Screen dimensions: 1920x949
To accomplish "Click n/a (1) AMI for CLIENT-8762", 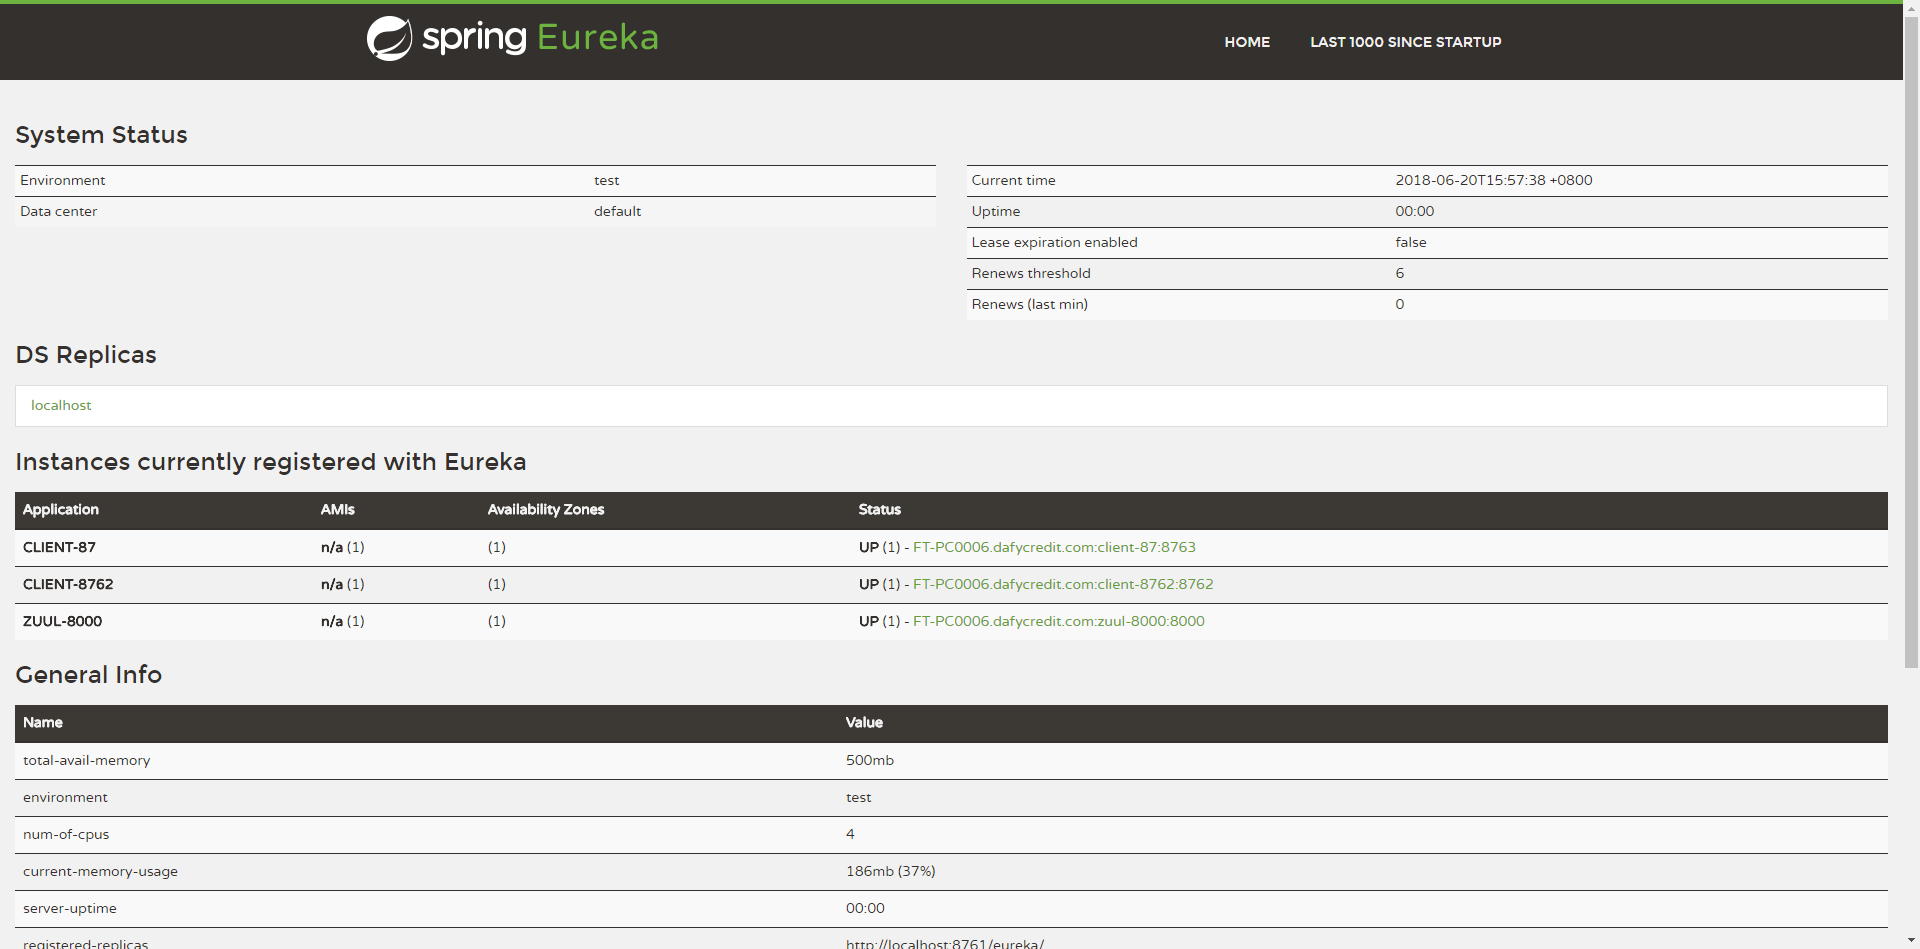I will coord(343,584).
